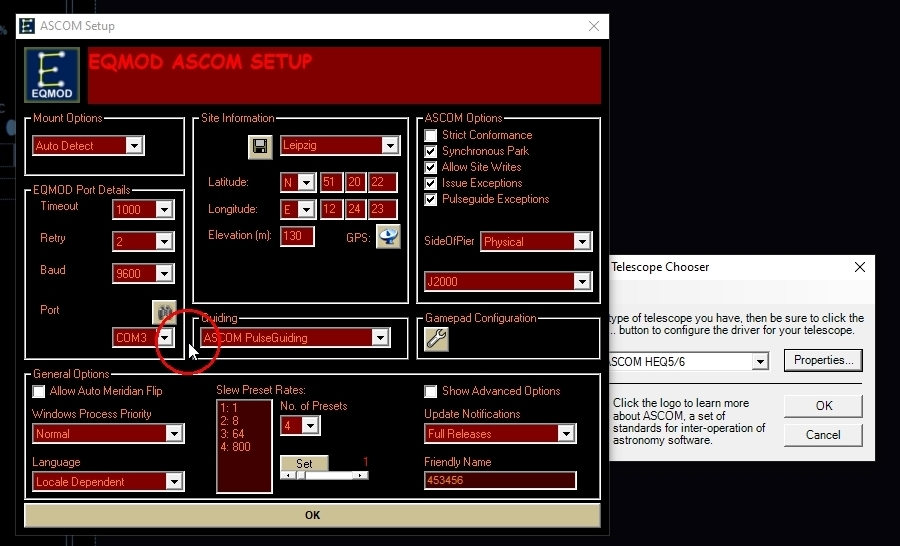Click Set button for slew presets
The image size is (900, 546).
click(x=304, y=463)
